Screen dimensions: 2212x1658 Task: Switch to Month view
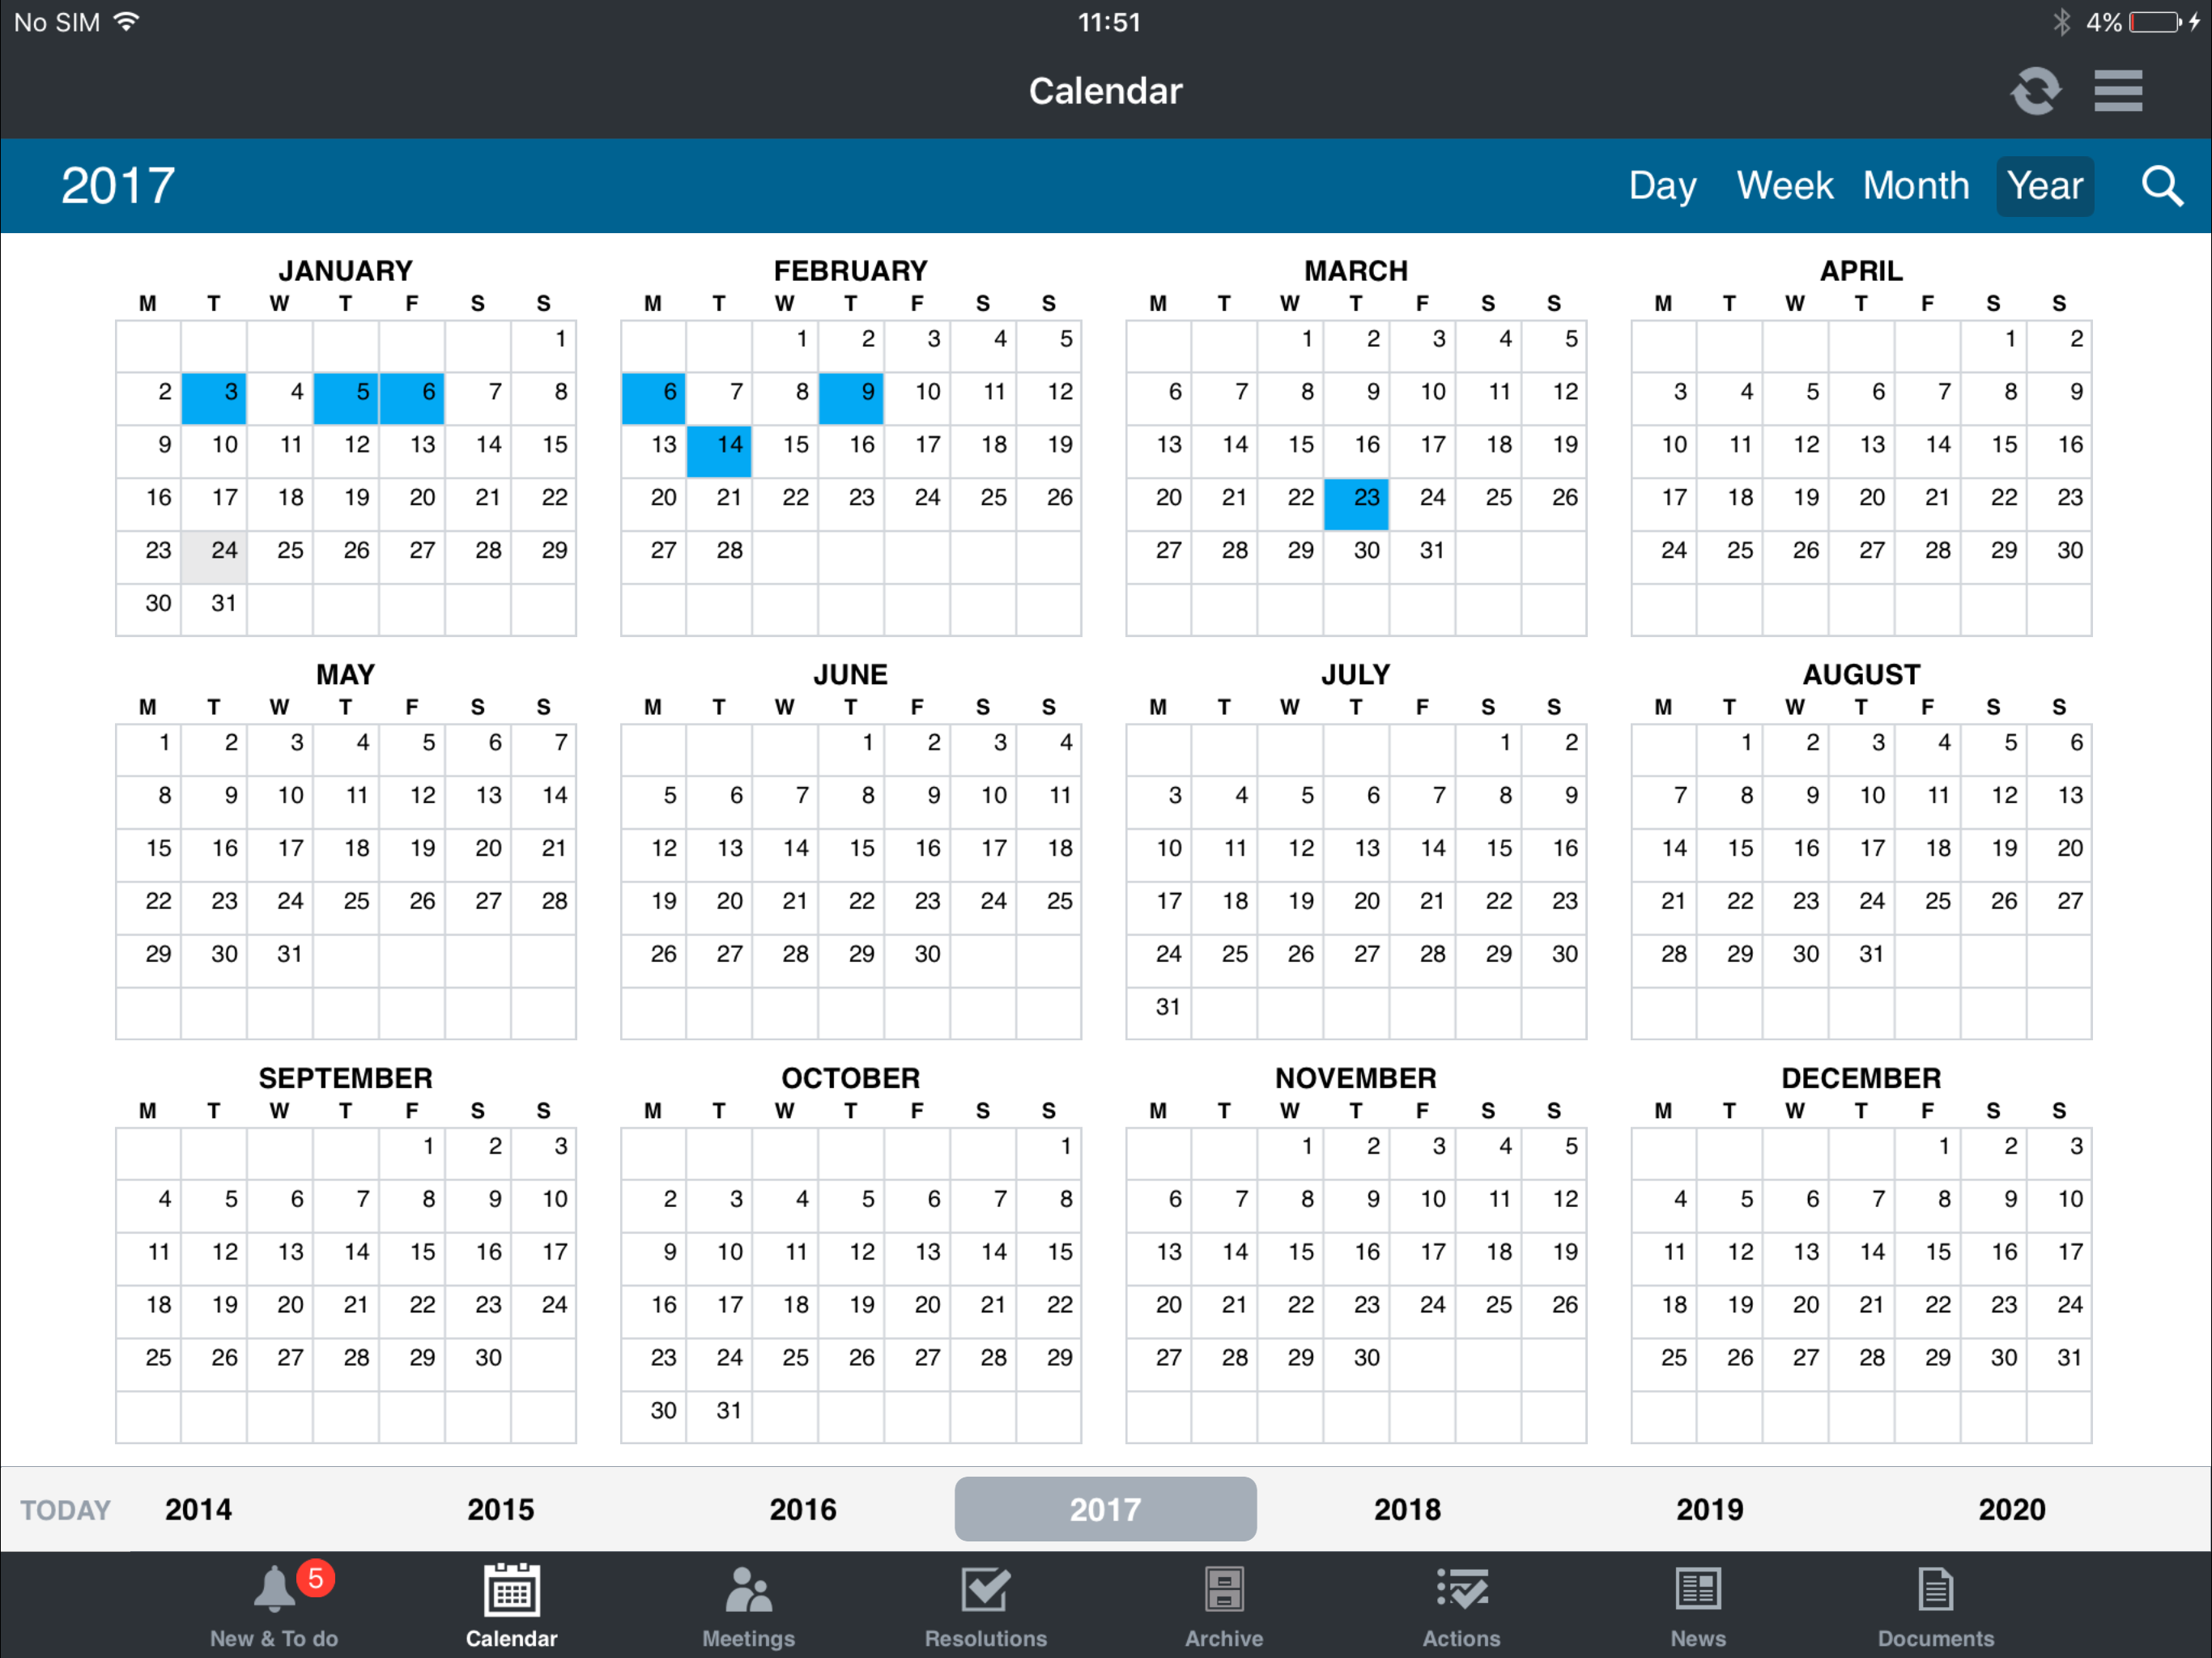click(1915, 186)
